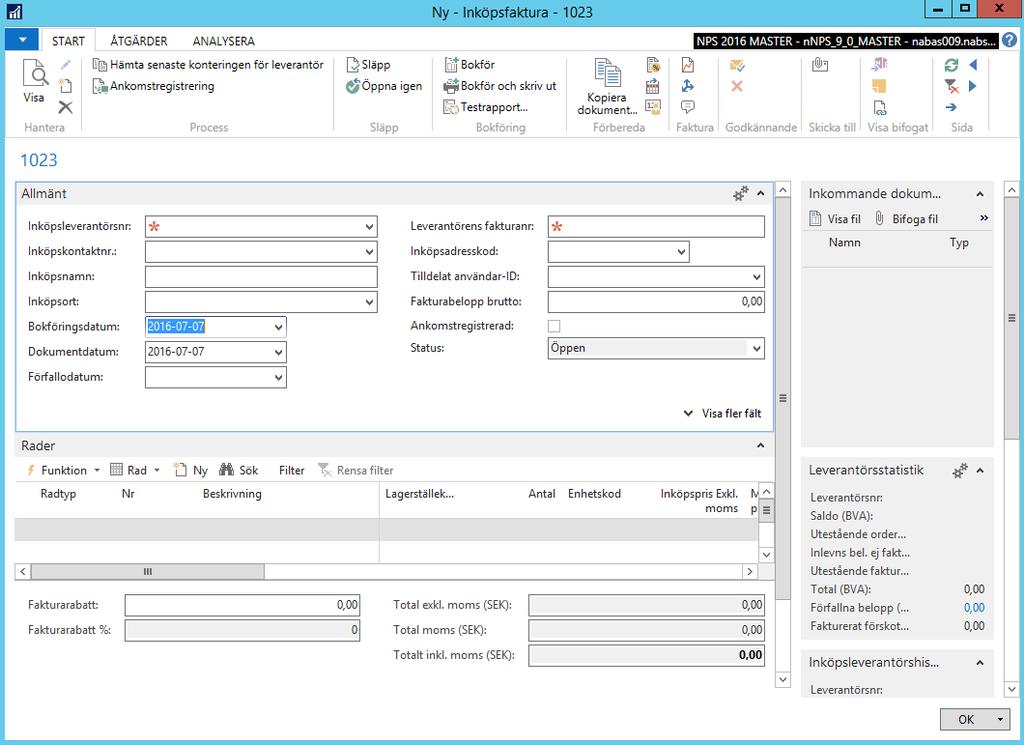Image resolution: width=1024 pixels, height=745 pixels.
Task: Open the Inköpsleverantörsnr dropdown
Action: [x=370, y=227]
